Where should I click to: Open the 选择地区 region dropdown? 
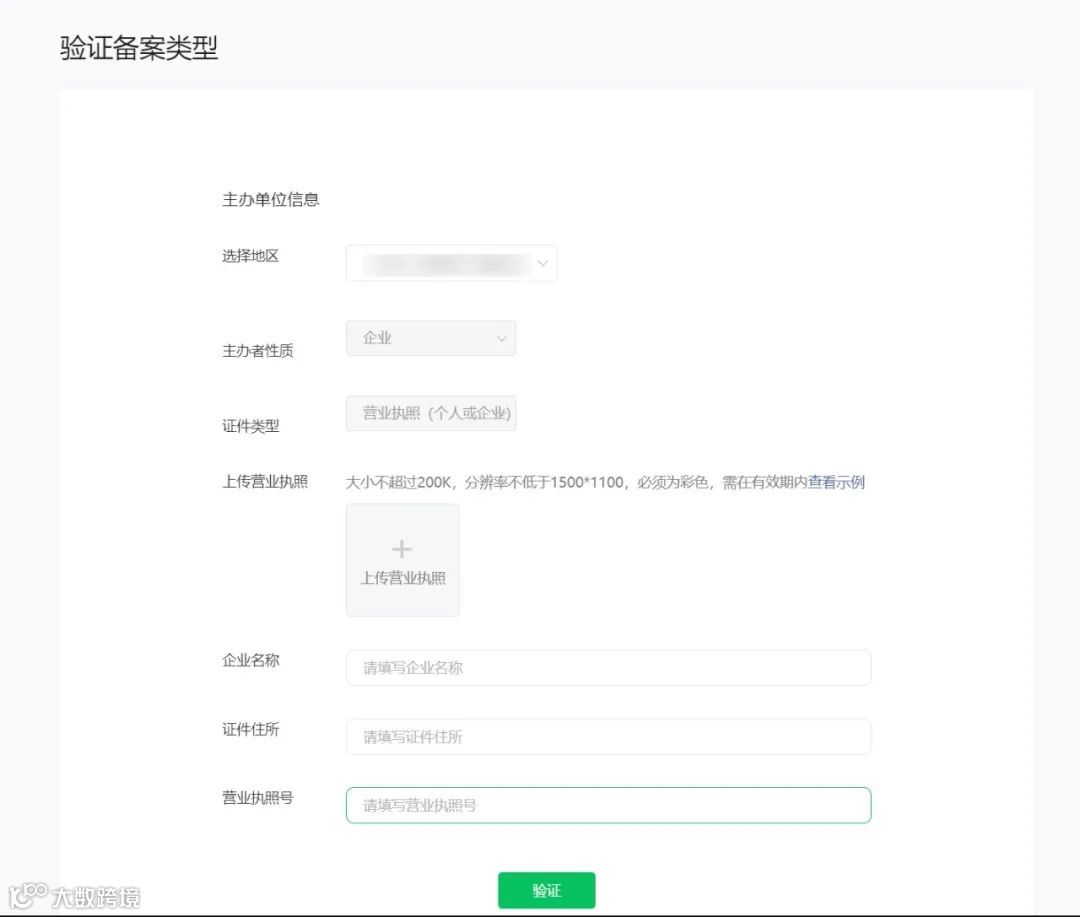point(451,263)
